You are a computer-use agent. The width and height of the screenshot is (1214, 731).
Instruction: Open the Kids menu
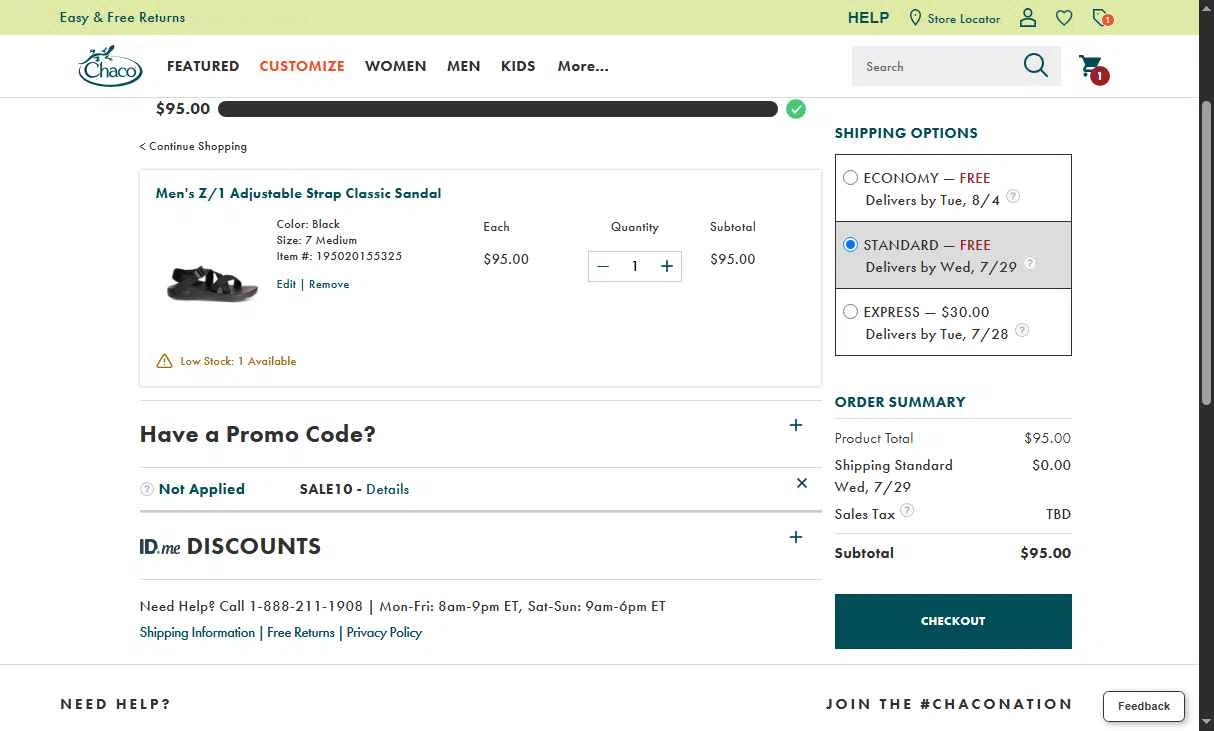click(518, 66)
